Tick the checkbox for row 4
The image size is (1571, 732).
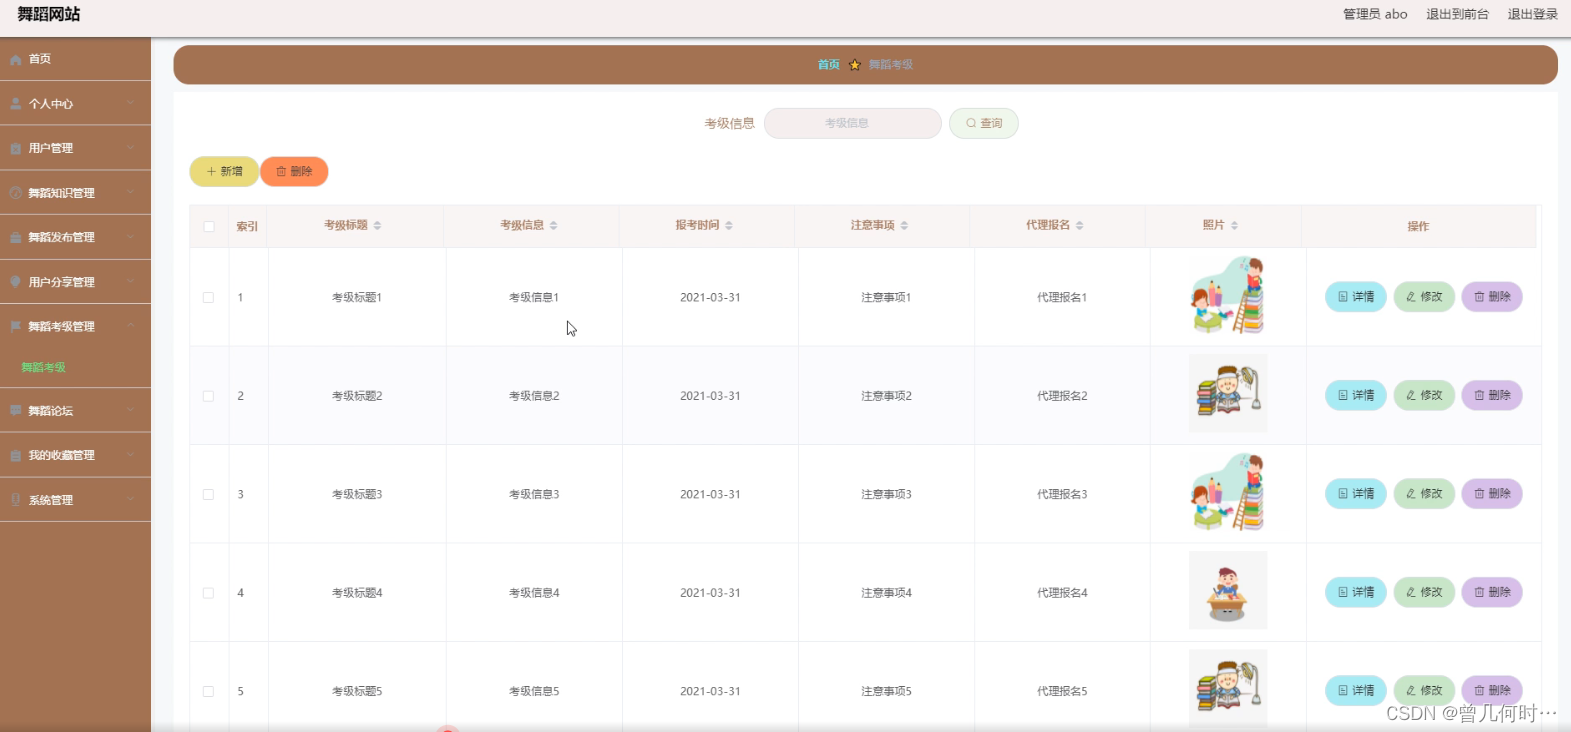click(x=209, y=593)
